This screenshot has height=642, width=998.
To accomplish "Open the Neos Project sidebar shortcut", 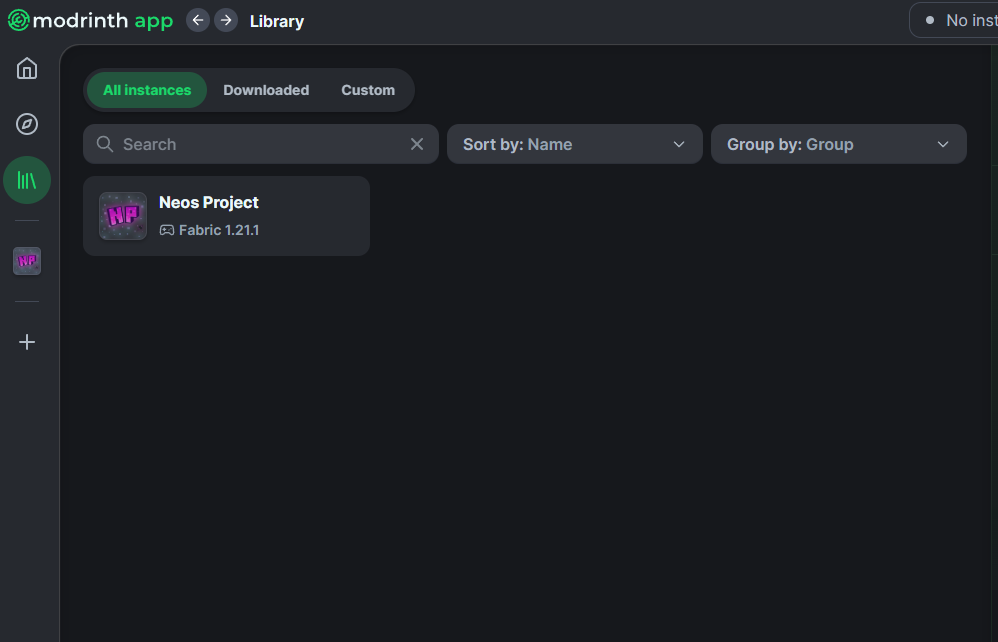I will pyautogui.click(x=27, y=261).
